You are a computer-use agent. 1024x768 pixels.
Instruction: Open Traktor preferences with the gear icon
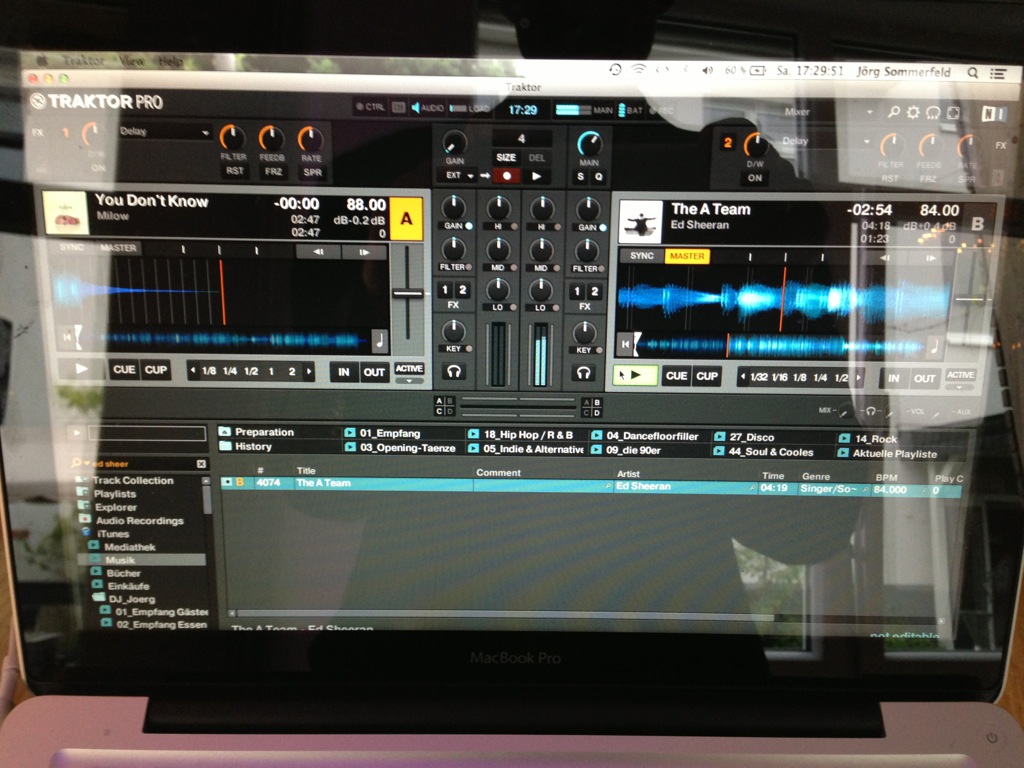click(x=913, y=112)
